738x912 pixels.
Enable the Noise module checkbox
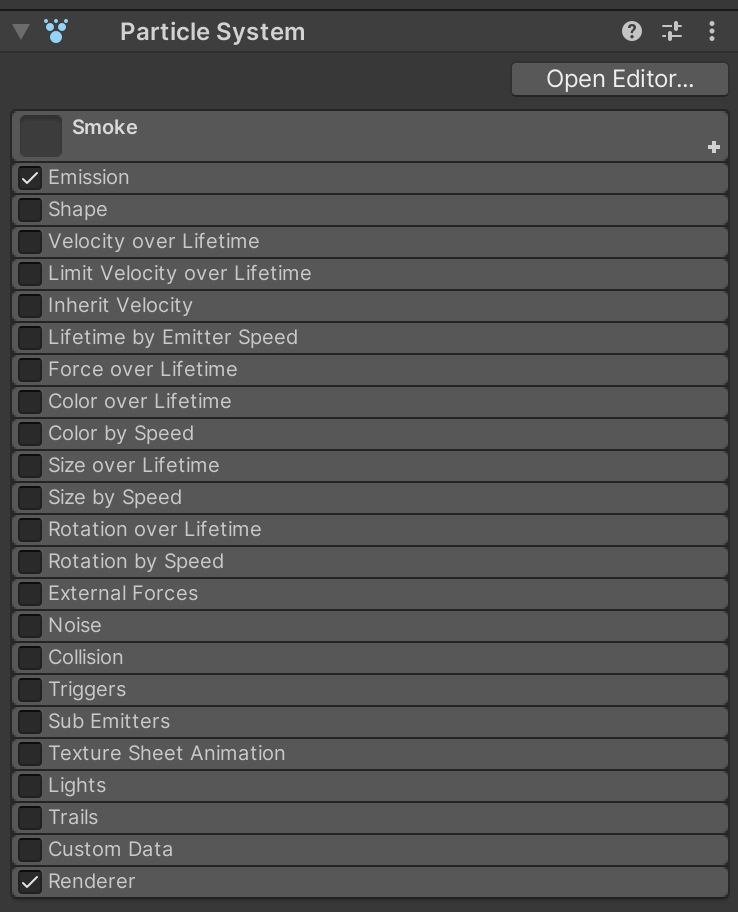(30, 626)
